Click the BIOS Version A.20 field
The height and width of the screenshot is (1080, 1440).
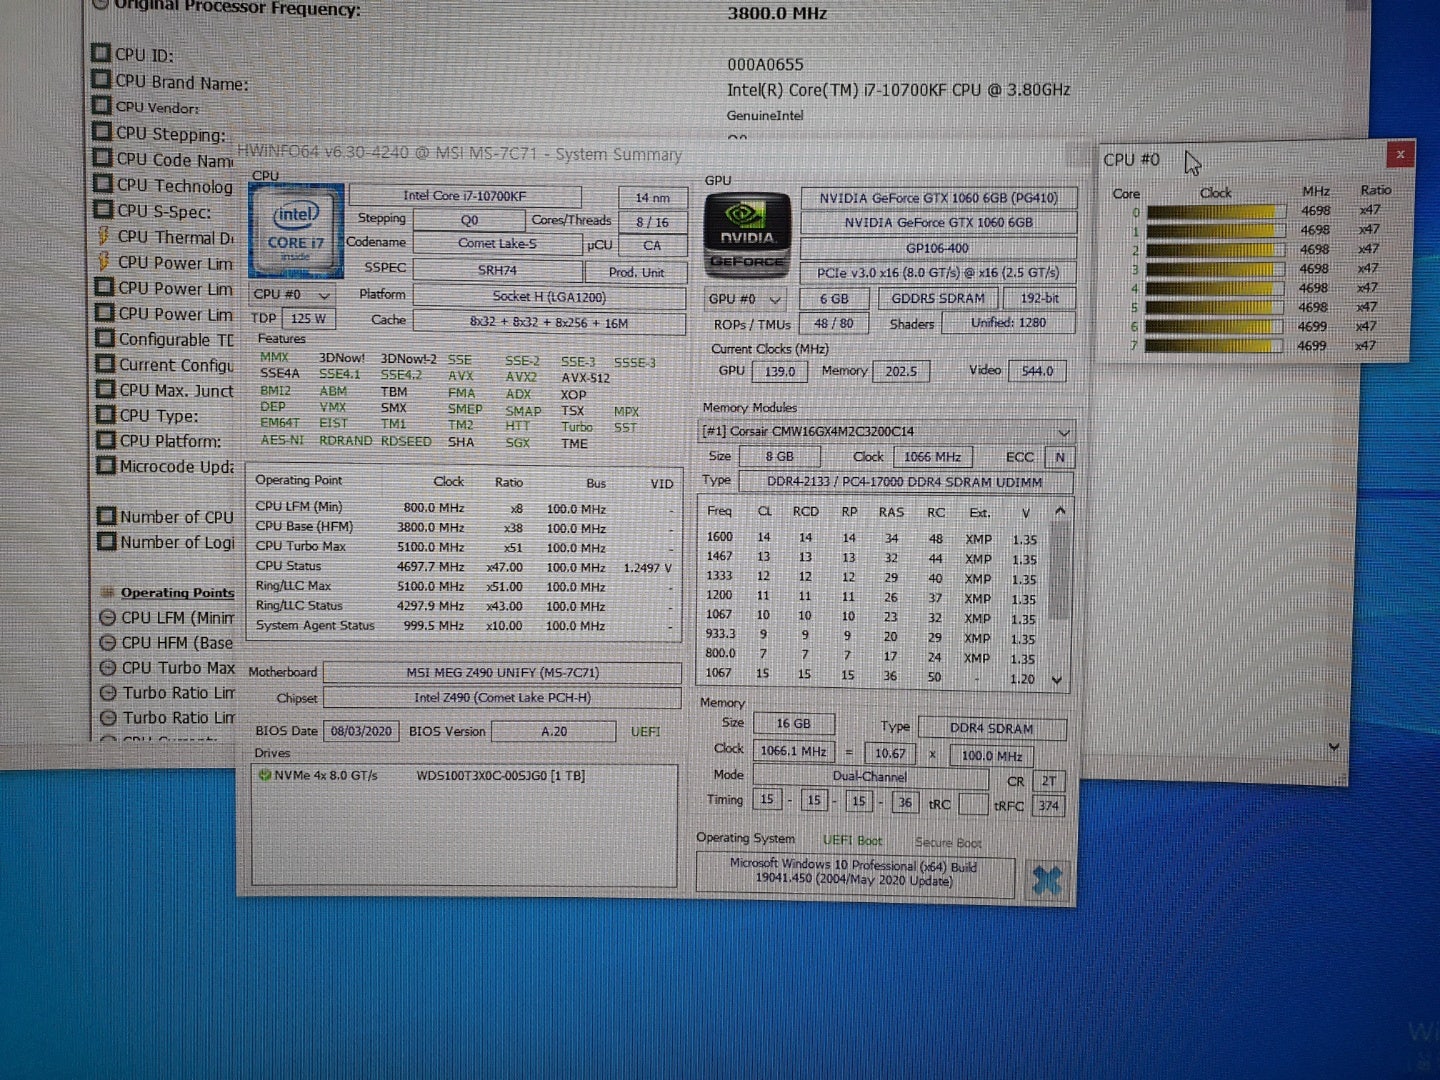[553, 732]
